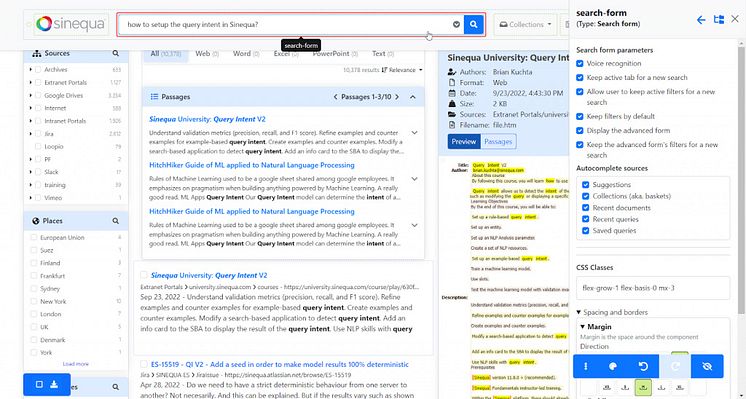746x399 pixels.
Task: Click the blue search magnifier button
Action: click(x=473, y=24)
